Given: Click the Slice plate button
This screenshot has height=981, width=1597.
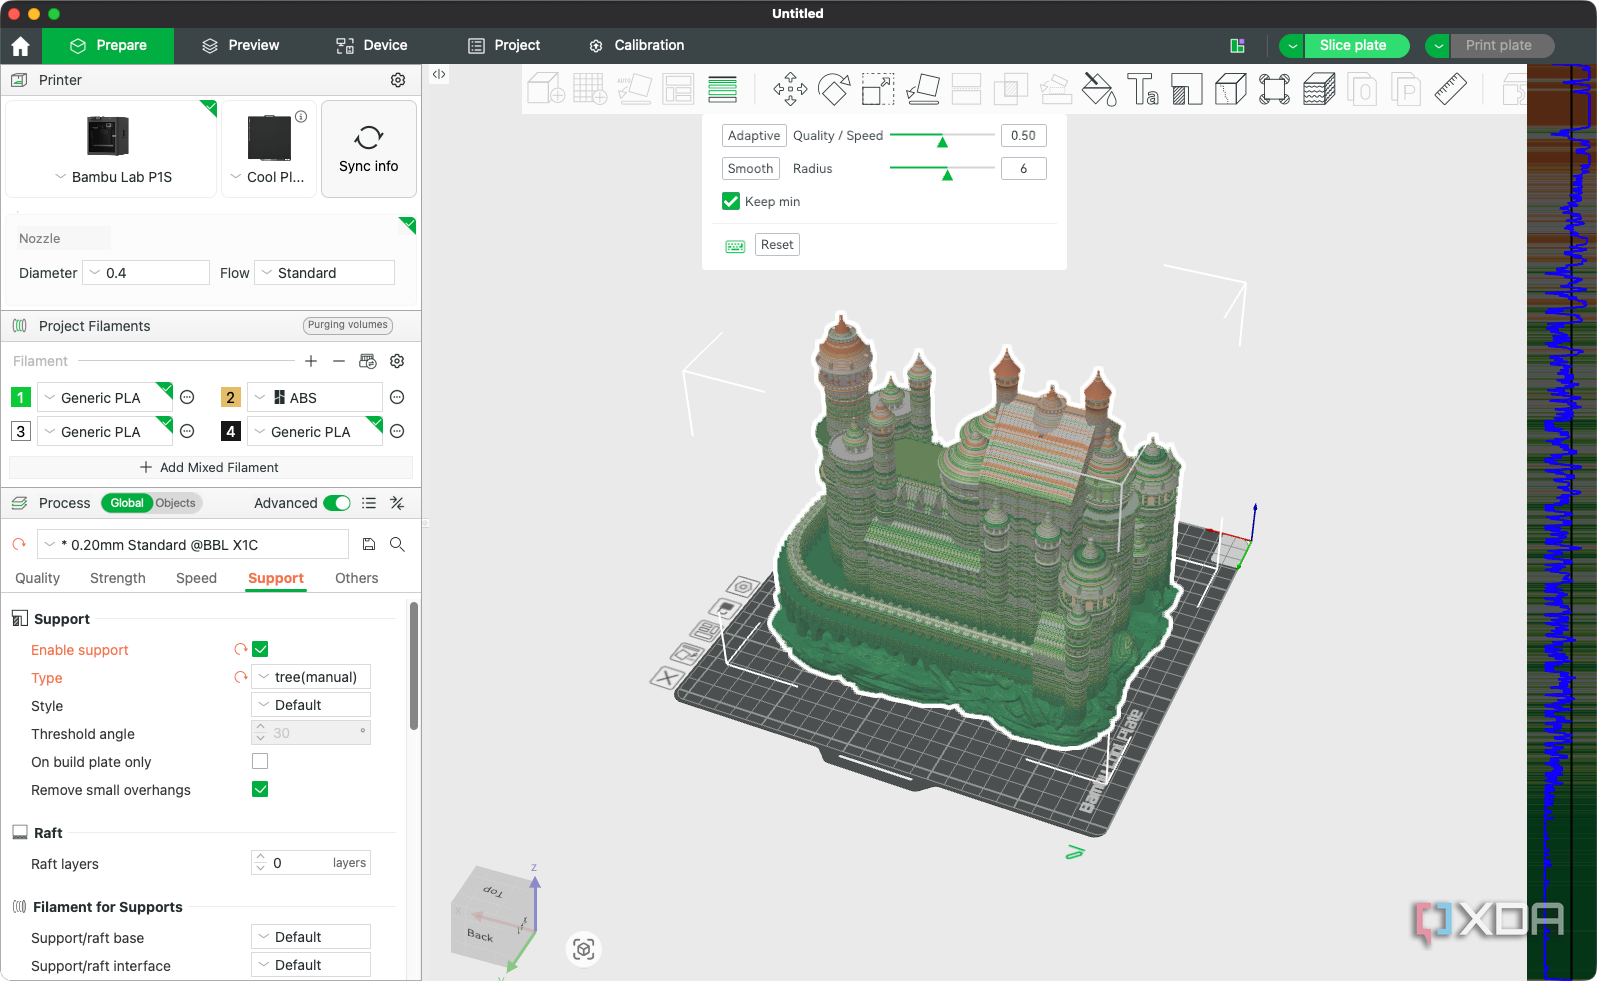Looking at the screenshot, I should (1357, 45).
